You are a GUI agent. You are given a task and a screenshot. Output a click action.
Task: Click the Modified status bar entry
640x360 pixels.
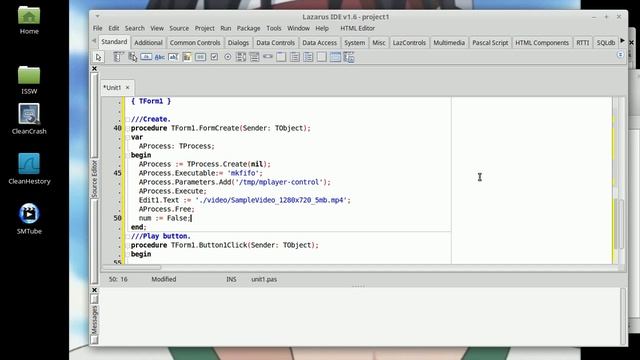tap(164, 279)
